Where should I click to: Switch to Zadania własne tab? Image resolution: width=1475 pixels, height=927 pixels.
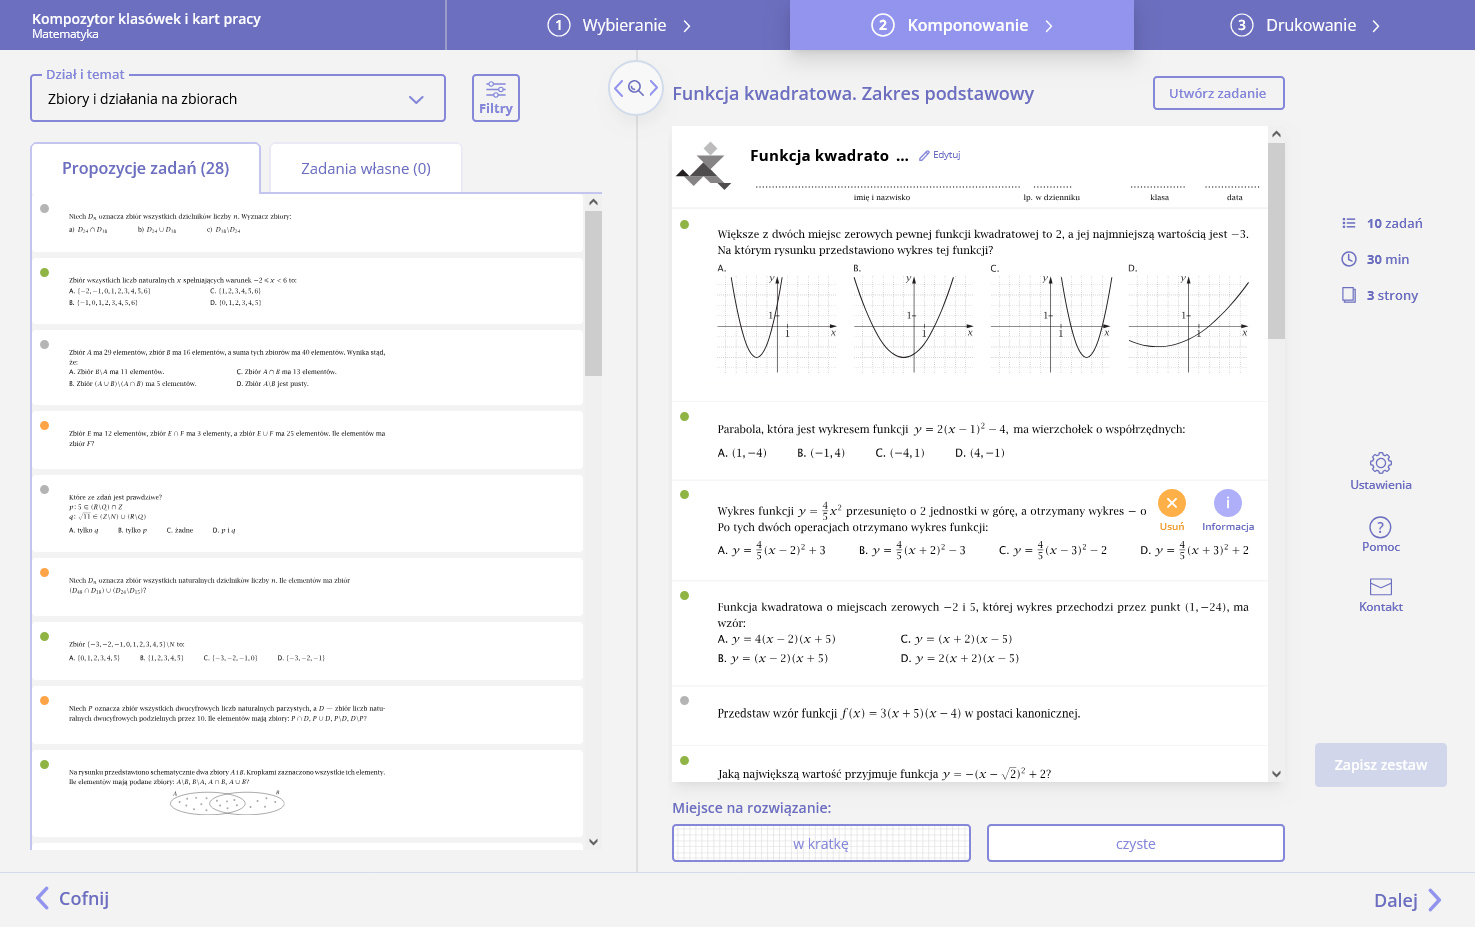click(366, 168)
